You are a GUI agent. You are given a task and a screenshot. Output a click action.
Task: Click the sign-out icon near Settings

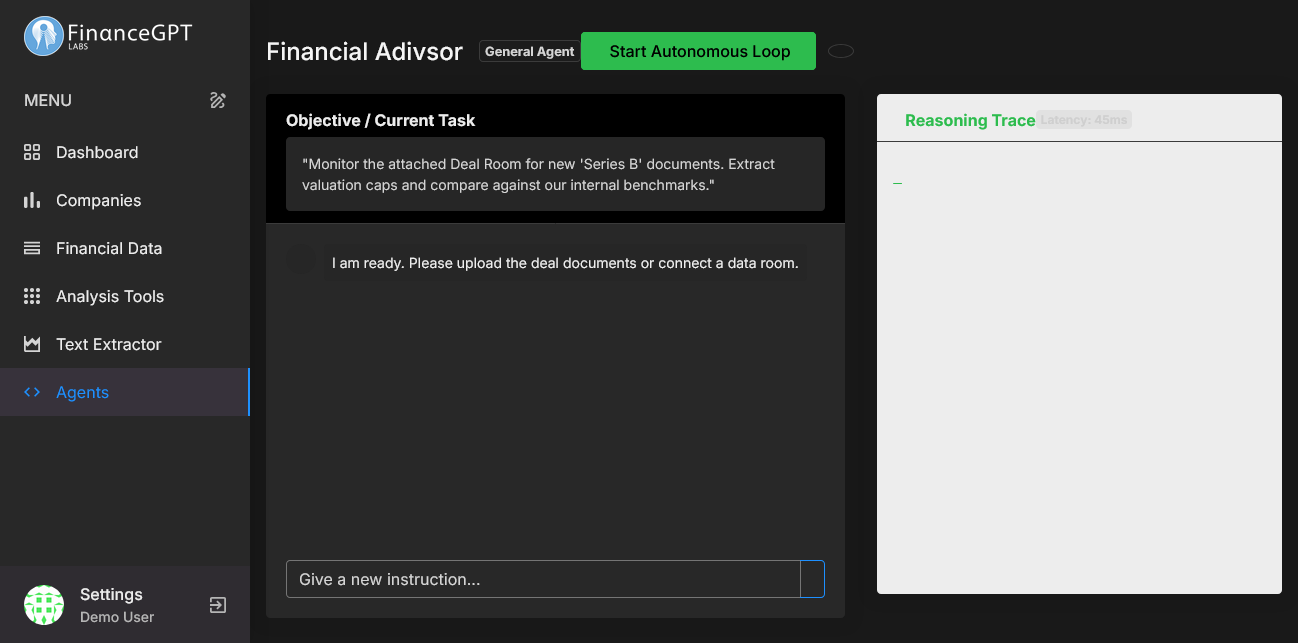(x=217, y=604)
